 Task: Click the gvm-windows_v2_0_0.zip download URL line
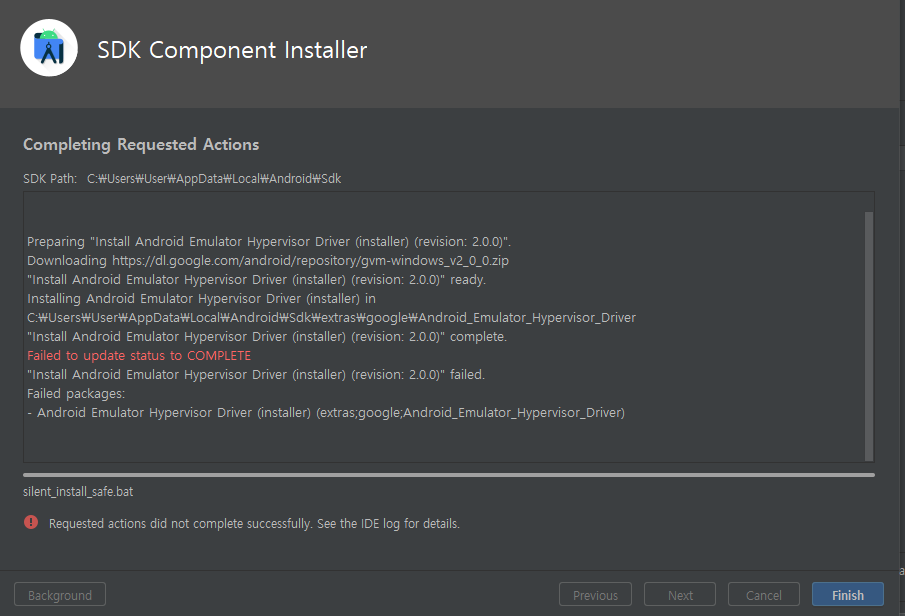pos(268,260)
